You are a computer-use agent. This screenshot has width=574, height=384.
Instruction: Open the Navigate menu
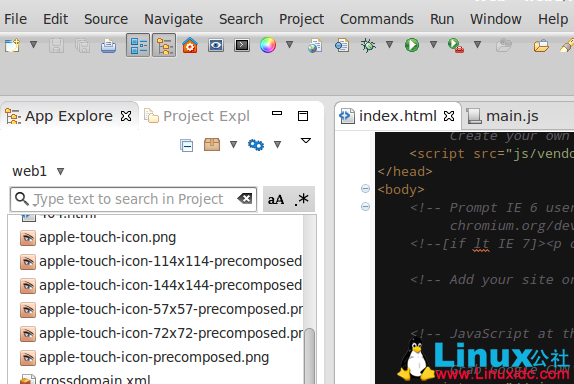point(174,19)
